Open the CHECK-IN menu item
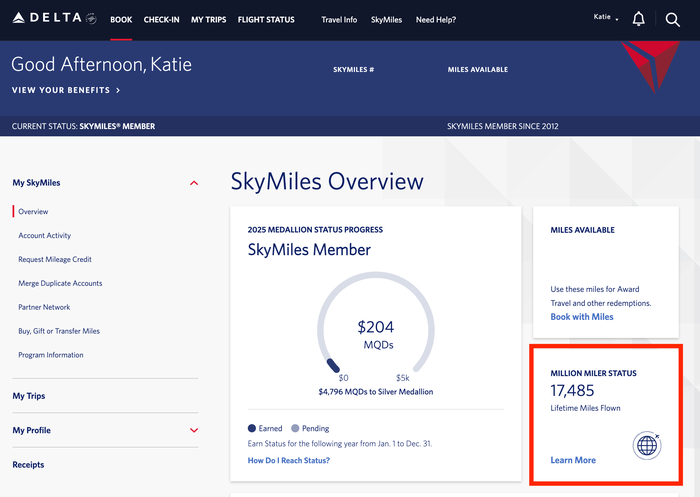 [161, 20]
